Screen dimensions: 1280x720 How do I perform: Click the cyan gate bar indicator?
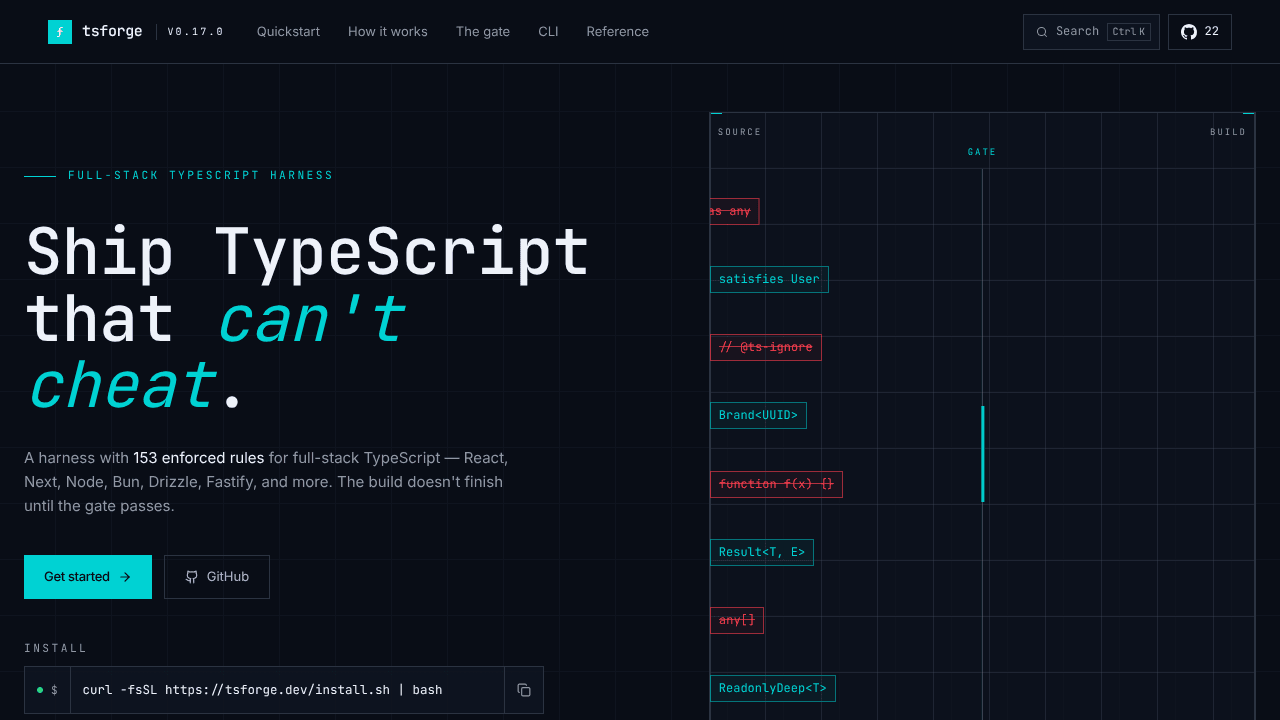click(983, 453)
